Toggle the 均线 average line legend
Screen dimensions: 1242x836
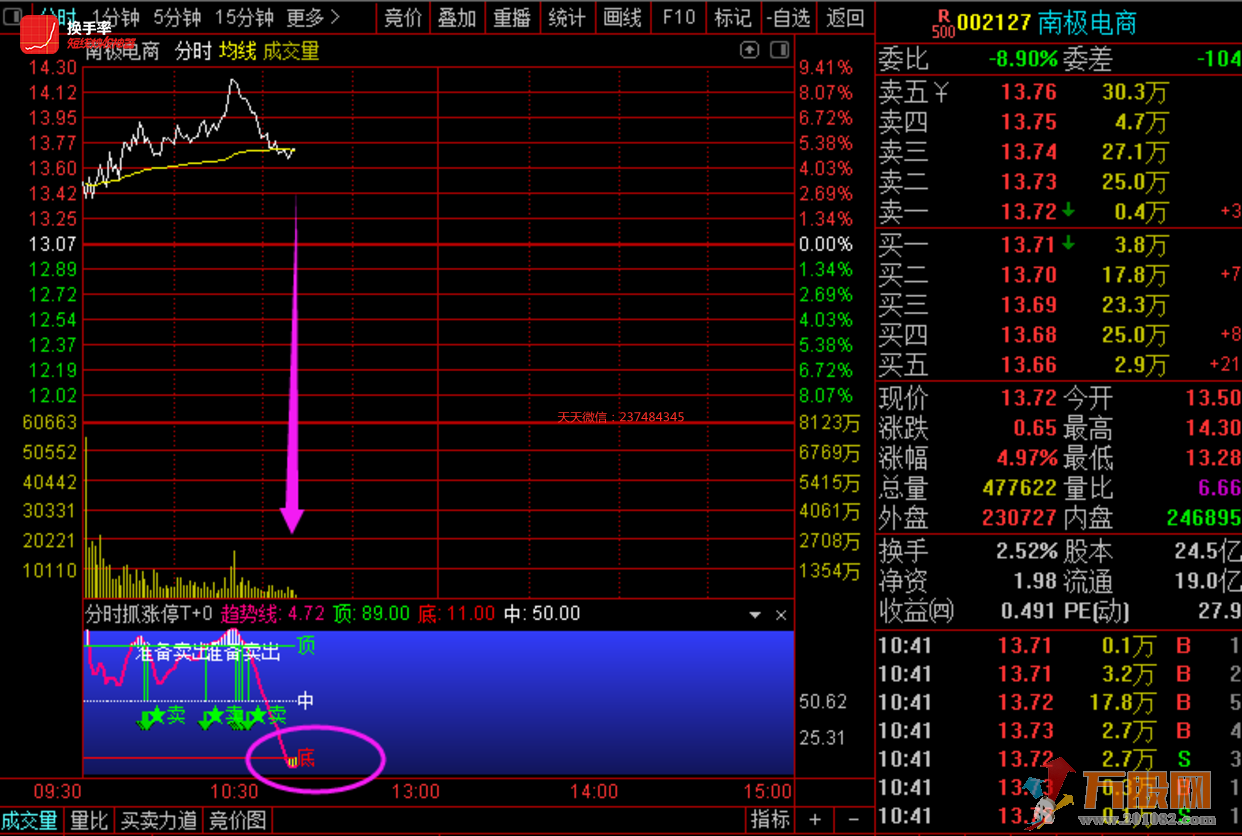pos(238,51)
